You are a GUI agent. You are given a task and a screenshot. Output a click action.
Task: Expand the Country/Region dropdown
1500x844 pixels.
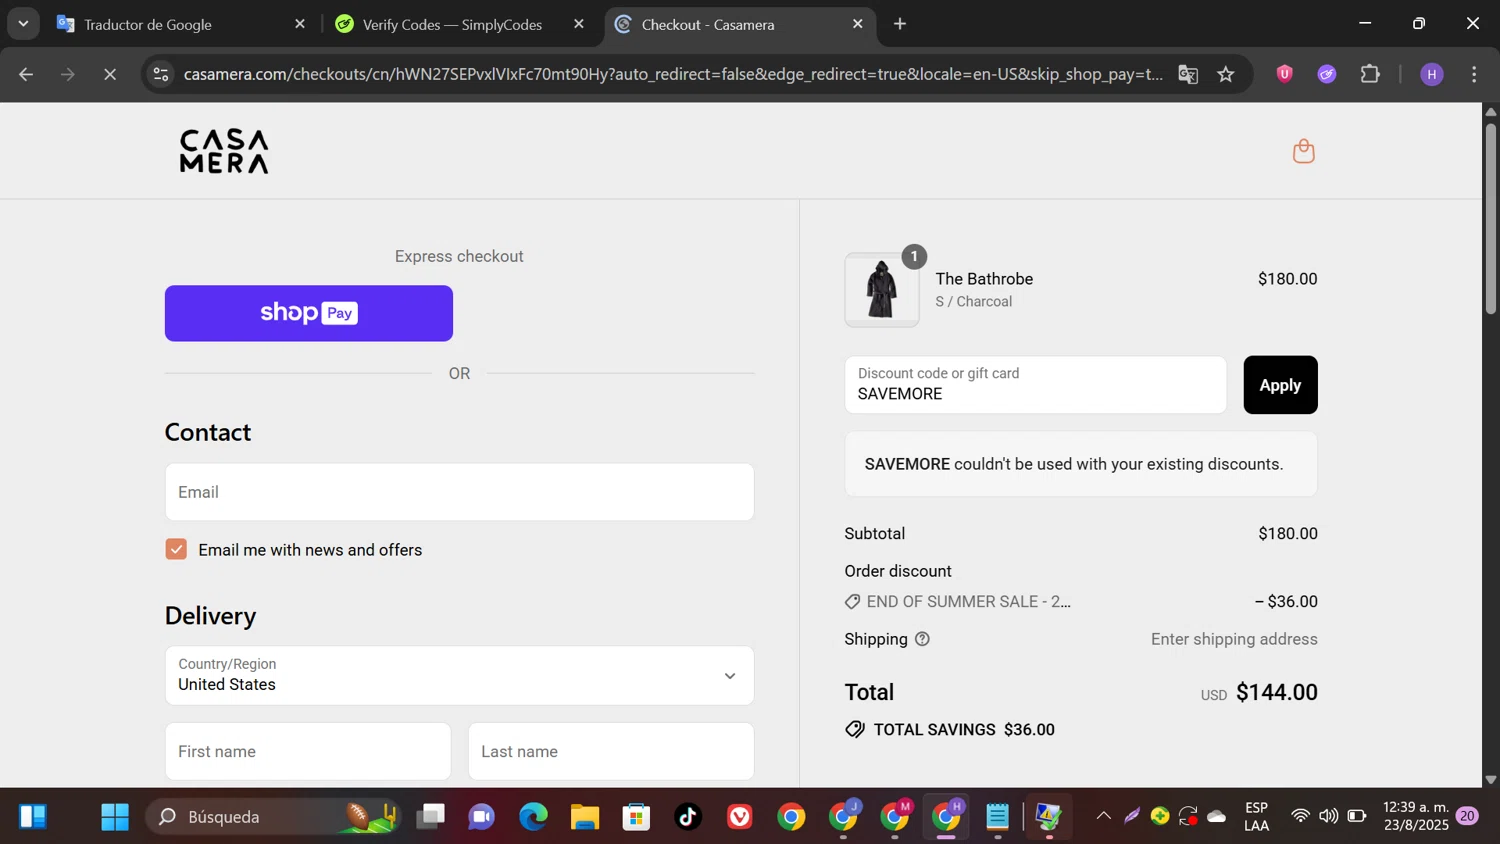pyautogui.click(x=459, y=675)
